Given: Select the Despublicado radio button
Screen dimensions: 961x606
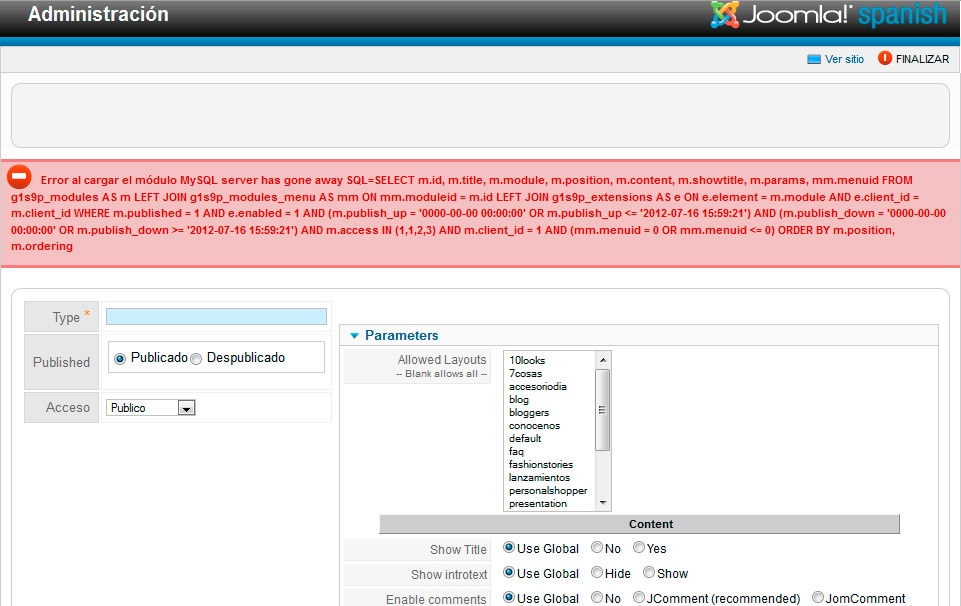Looking at the screenshot, I should [x=196, y=359].
